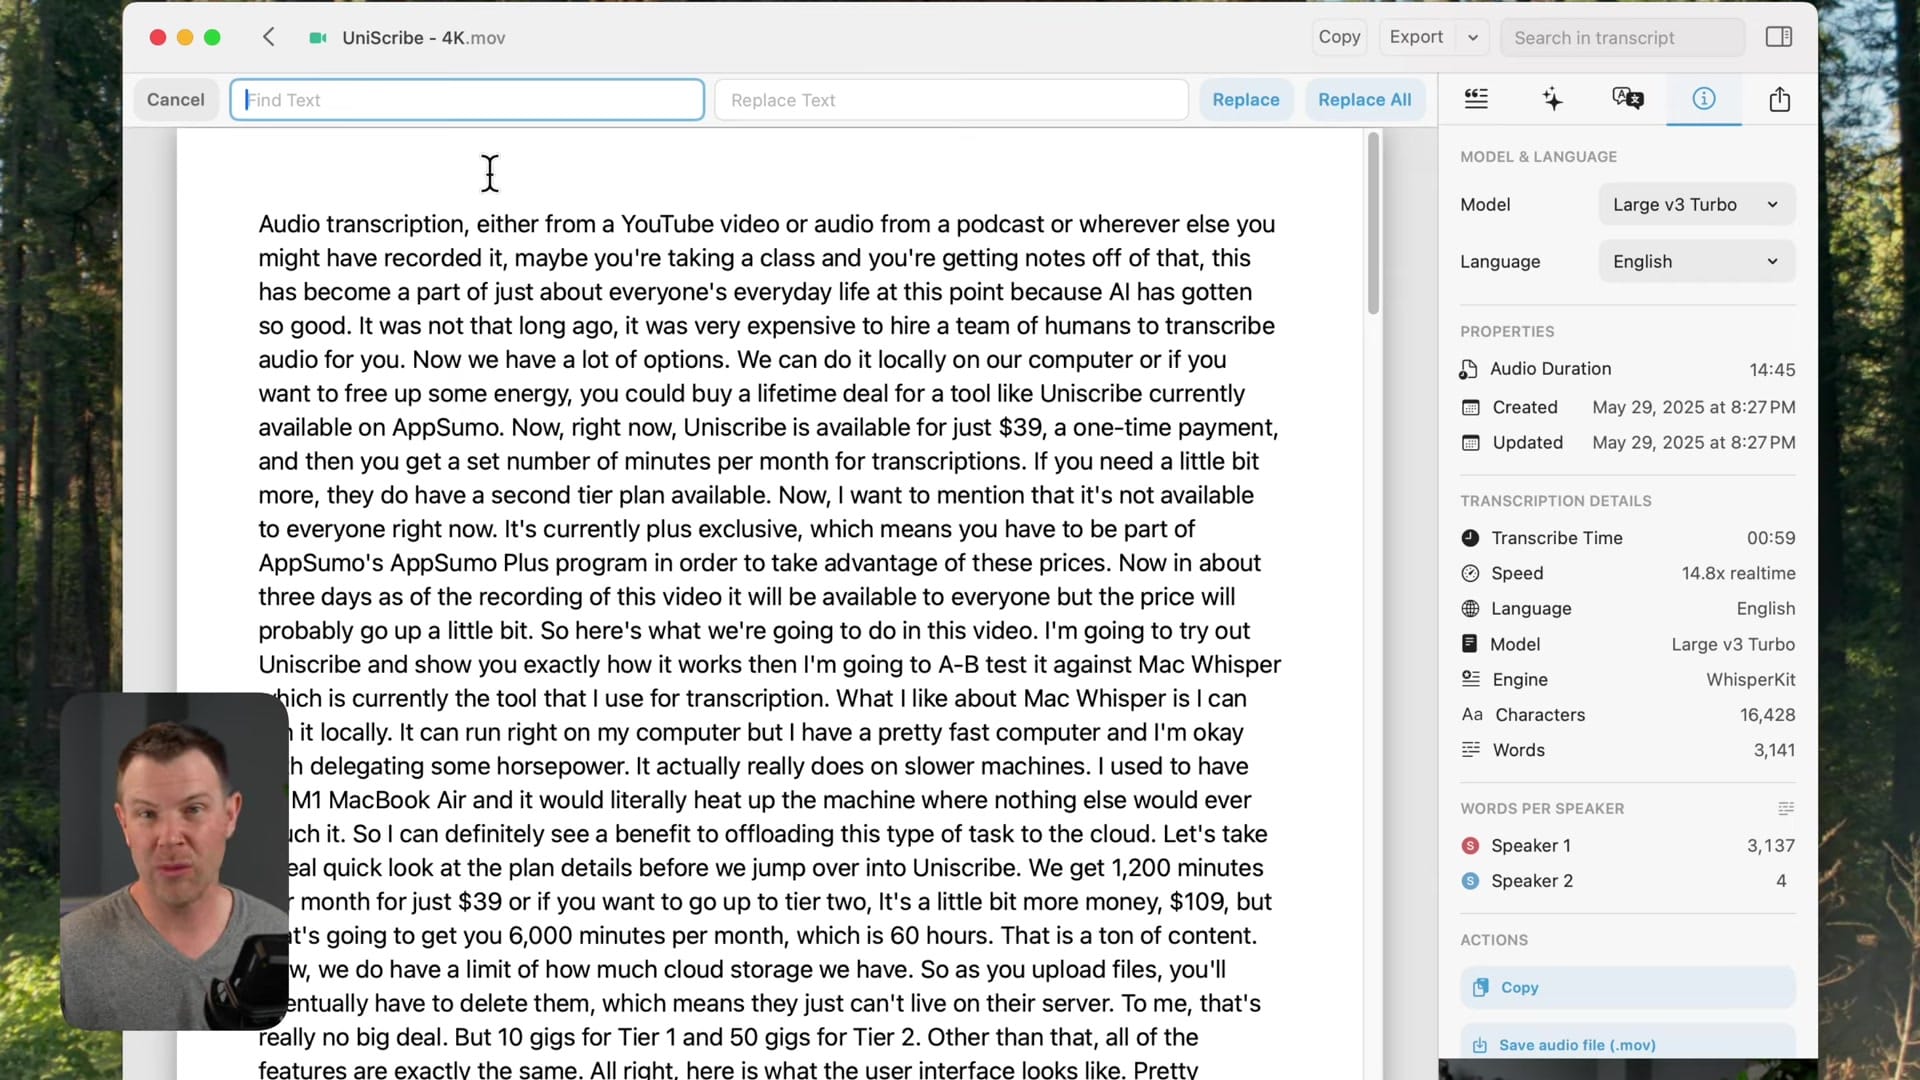The image size is (1920, 1080).
Task: Click the Words lines icon
Action: pos(1470,750)
